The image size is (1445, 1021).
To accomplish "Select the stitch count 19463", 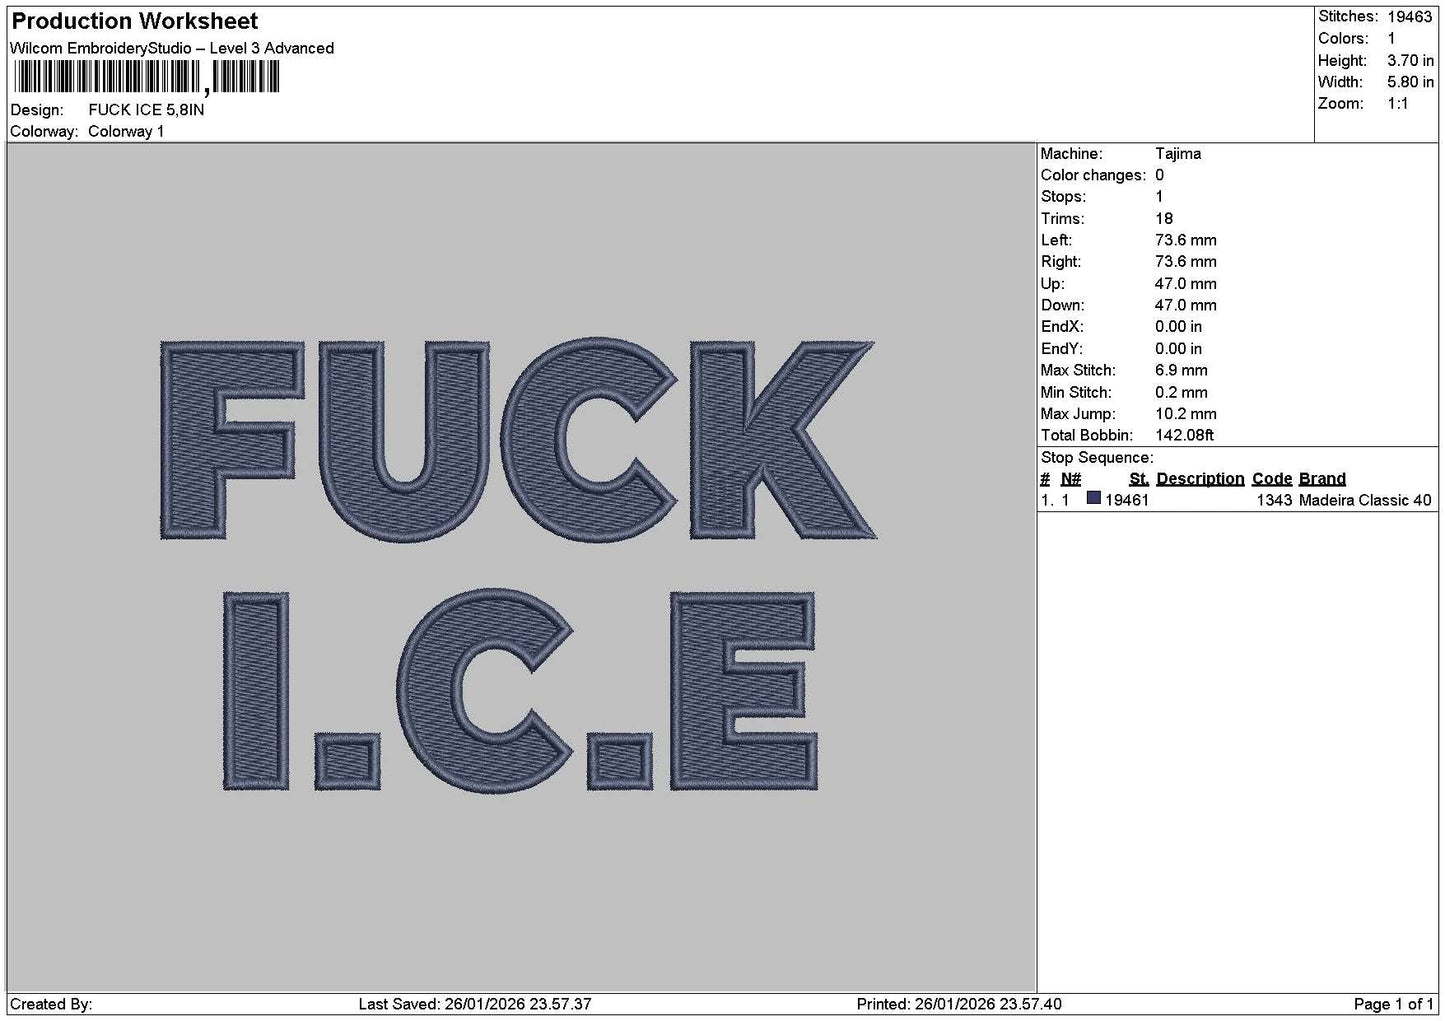I will pyautogui.click(x=1410, y=17).
